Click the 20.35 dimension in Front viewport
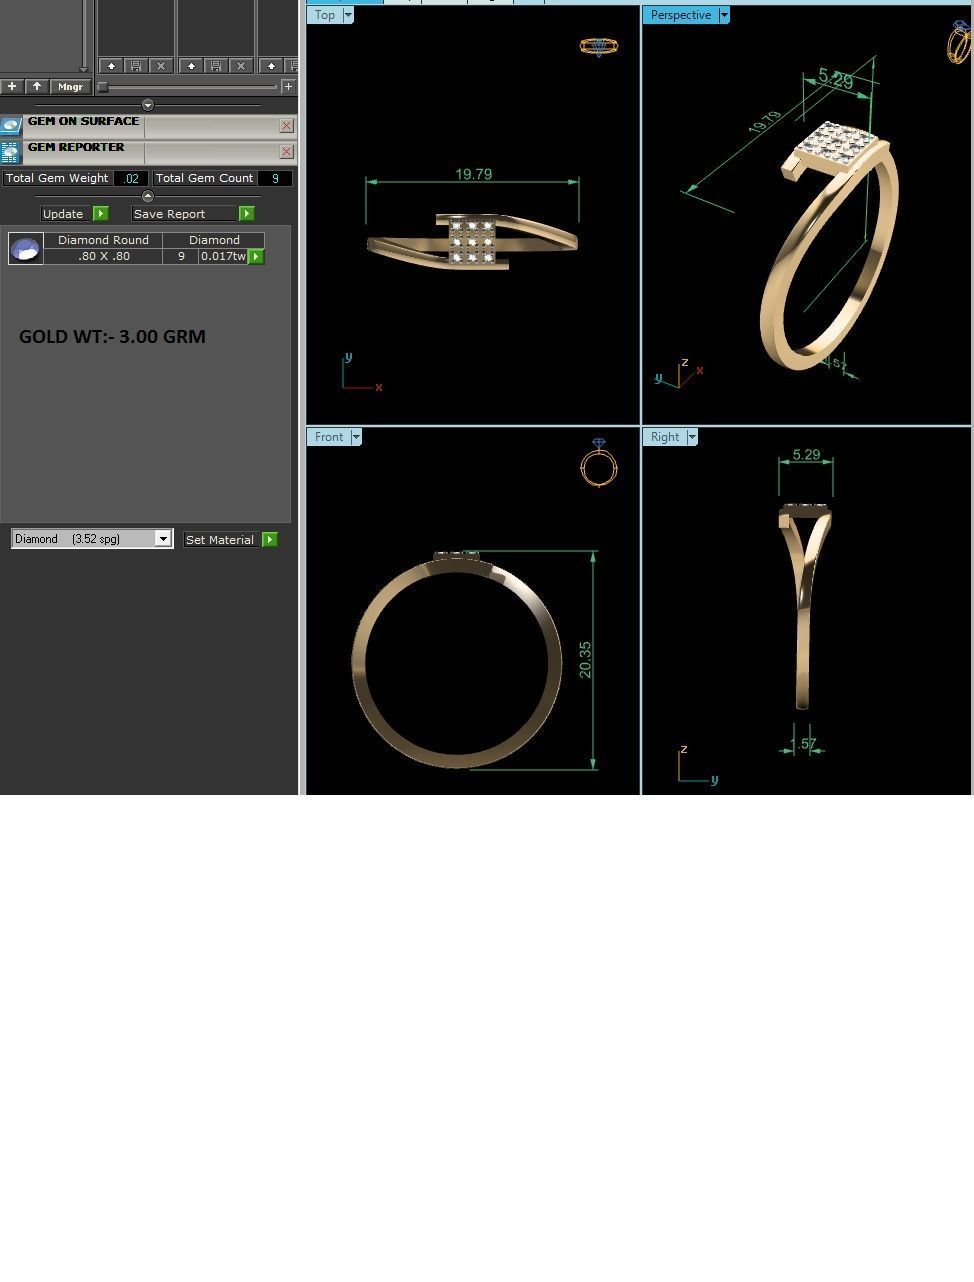This screenshot has width=974, height=1282. pos(585,660)
